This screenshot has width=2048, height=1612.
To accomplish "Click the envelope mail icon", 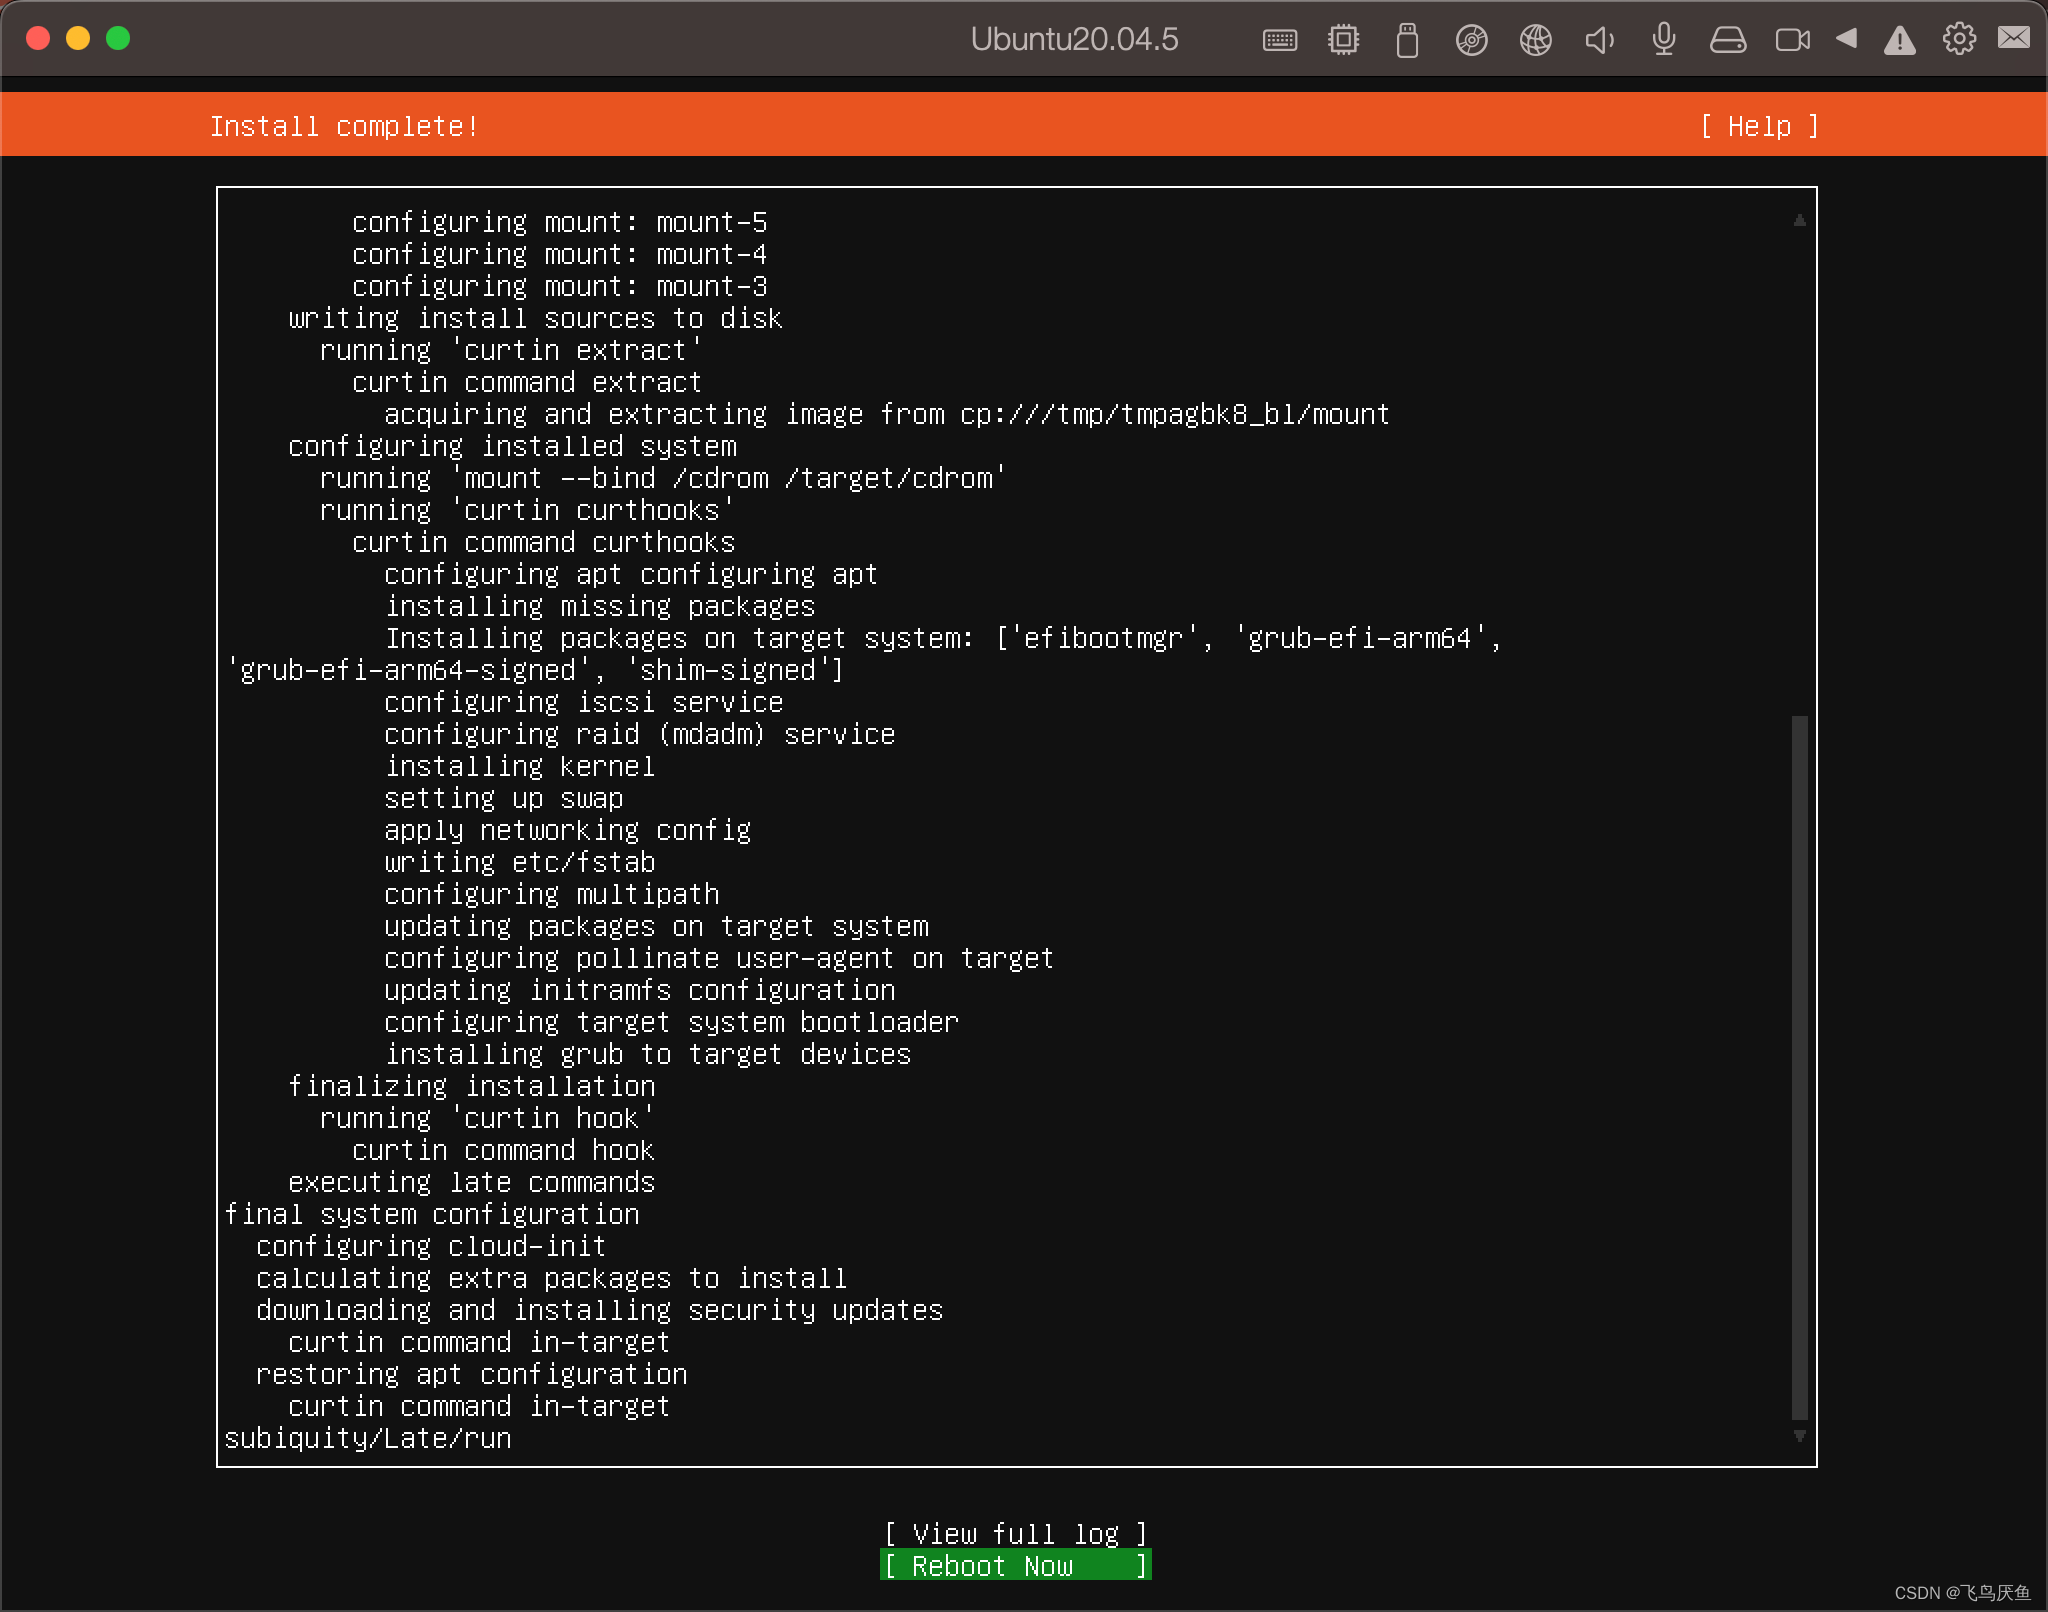I will [2013, 38].
